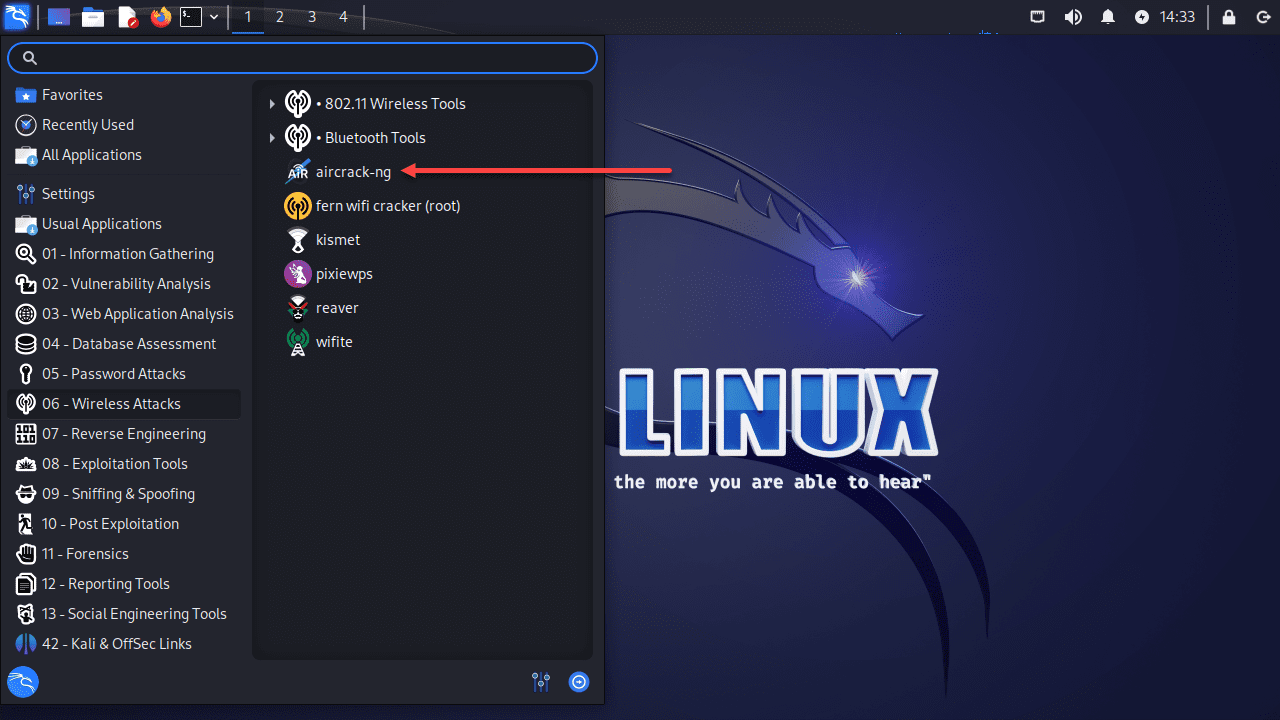Click the show desktop icon in the top panel
Viewport: 1280px width, 720px height.
point(59,17)
